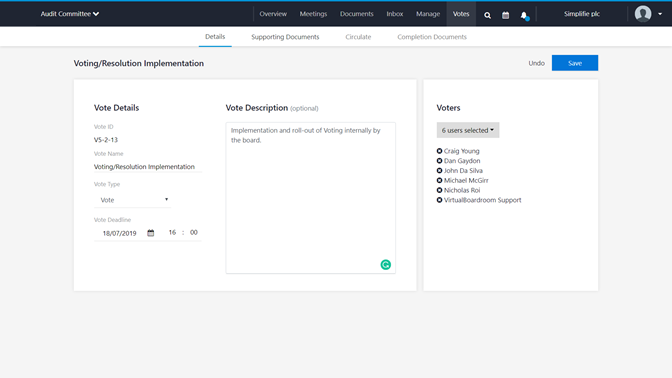
Task: Remove voter VirtualBoardroom Support
Action: 439,200
